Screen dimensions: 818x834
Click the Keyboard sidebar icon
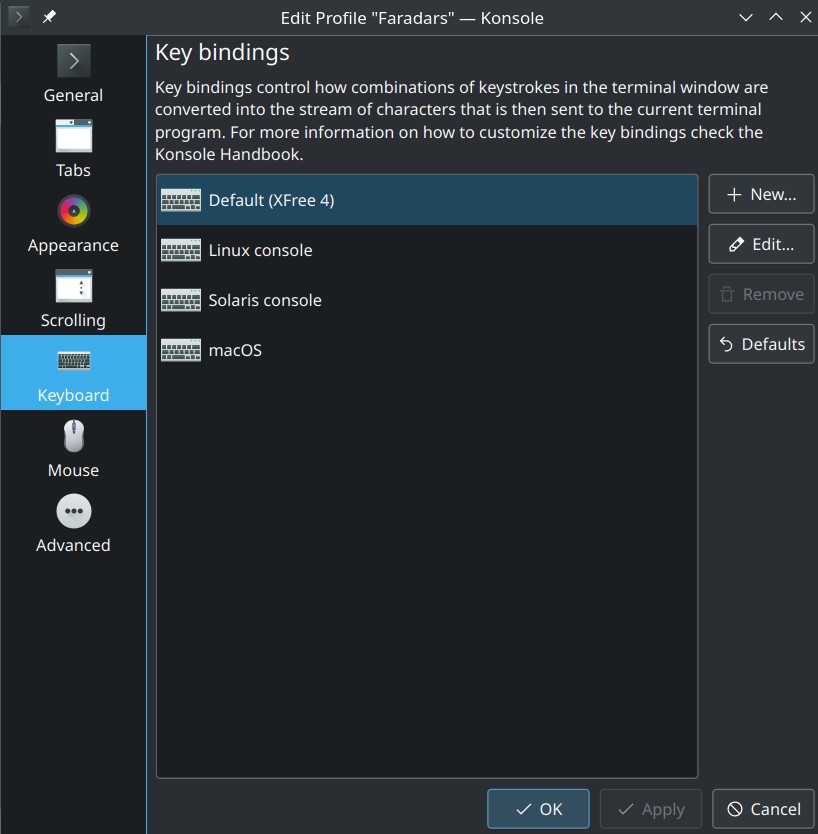coord(73,361)
